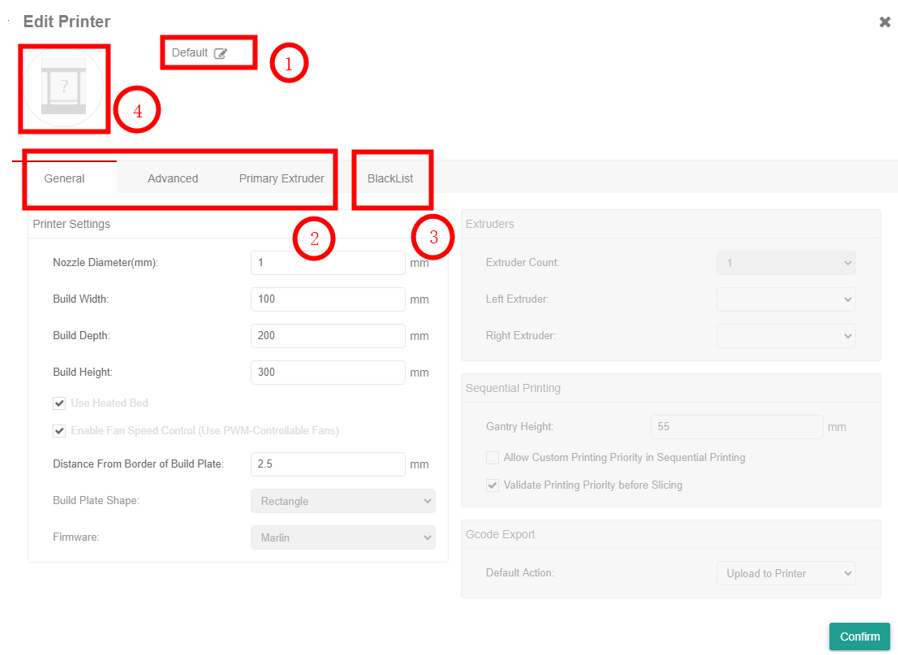
Task: Toggle Enable Fan Speed Control checkbox
Action: pos(60,431)
